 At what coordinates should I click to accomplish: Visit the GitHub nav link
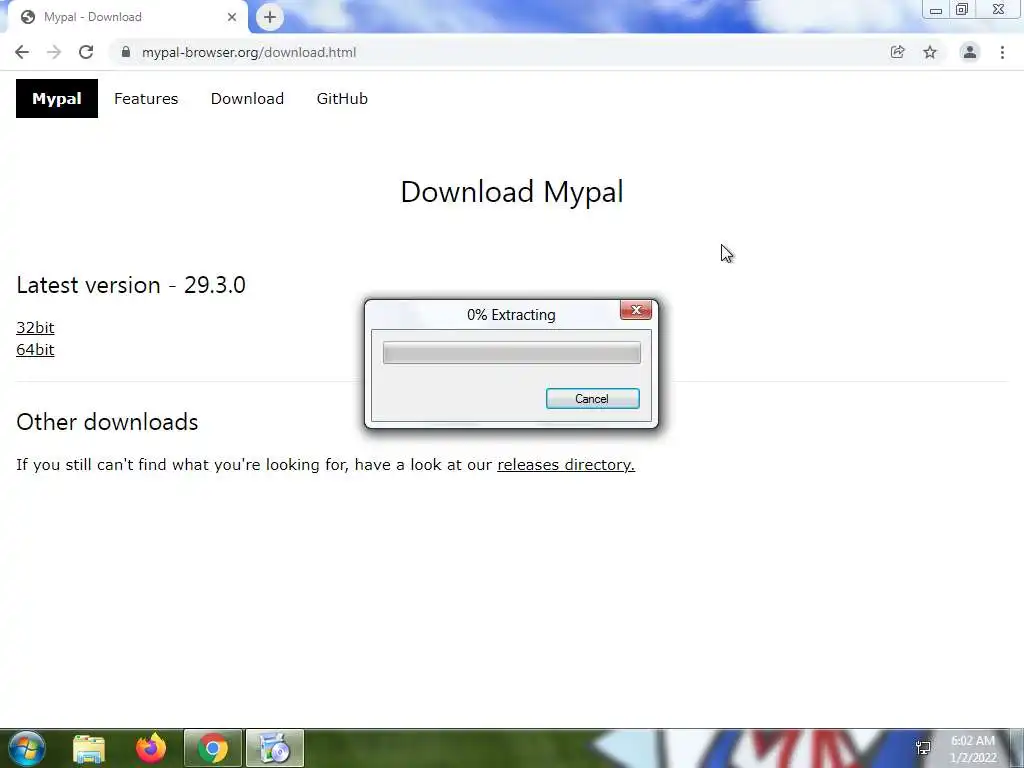pos(342,99)
